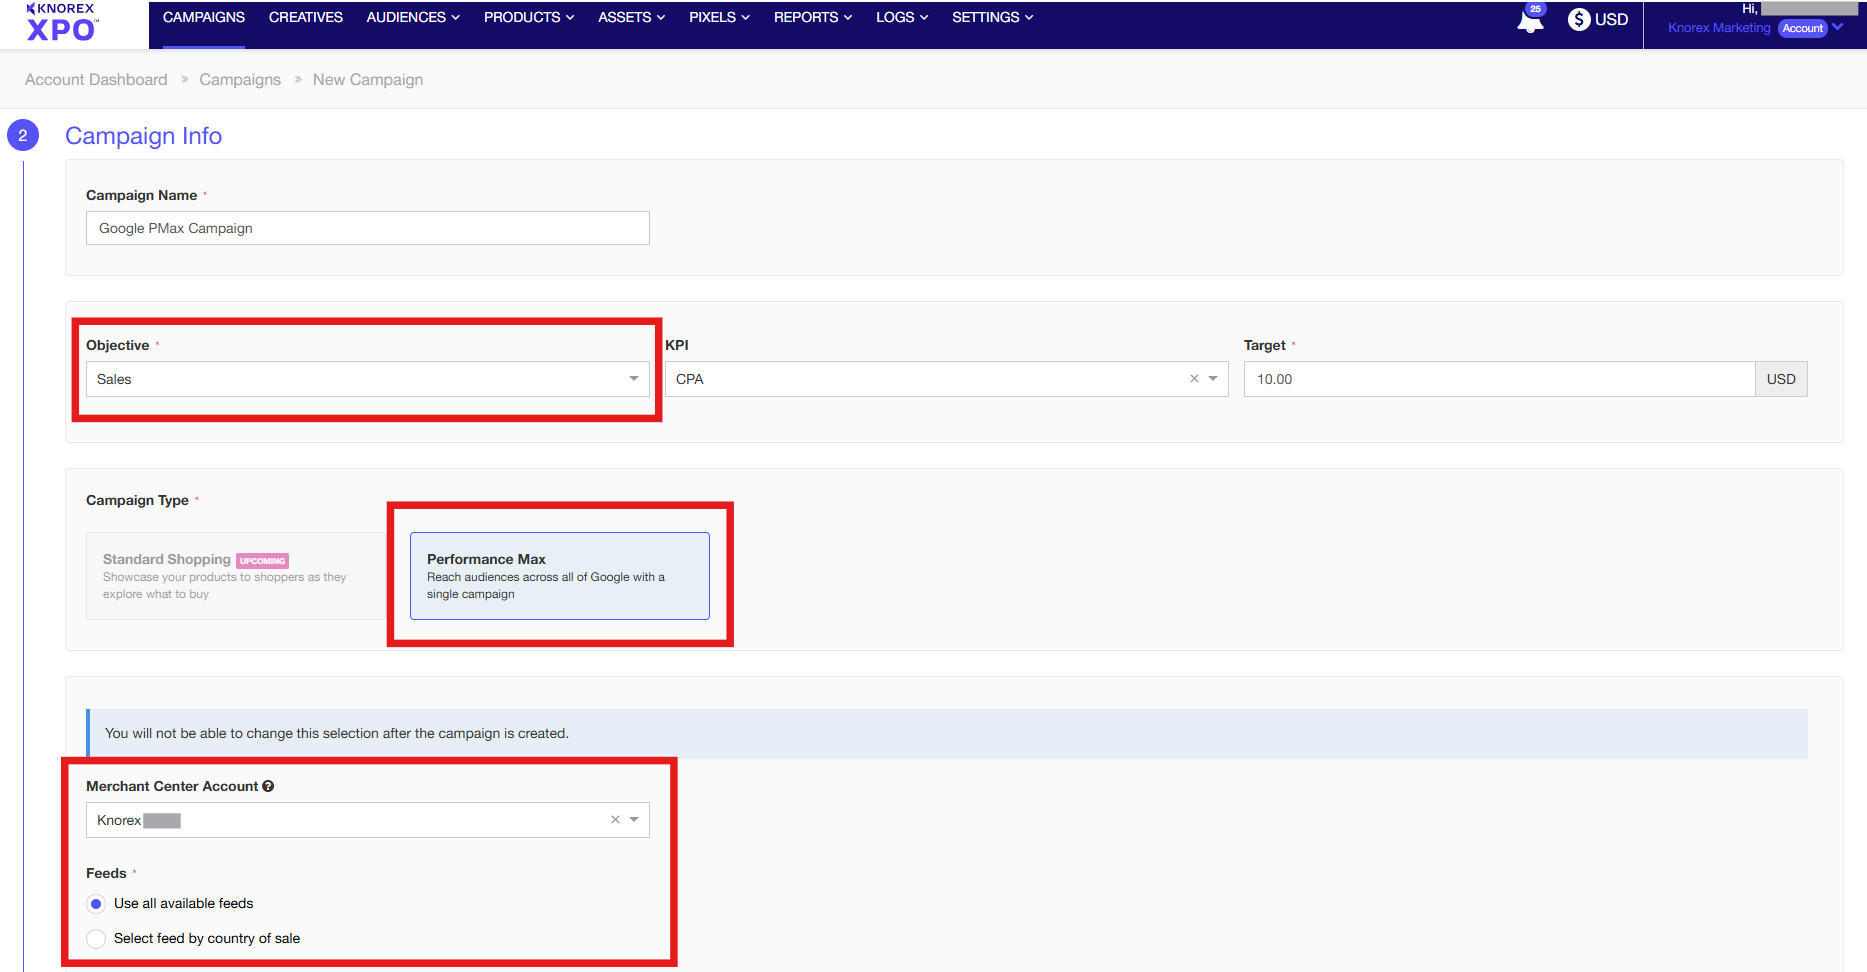1867x972 pixels.
Task: Expand the Audiences menu
Action: click(413, 18)
